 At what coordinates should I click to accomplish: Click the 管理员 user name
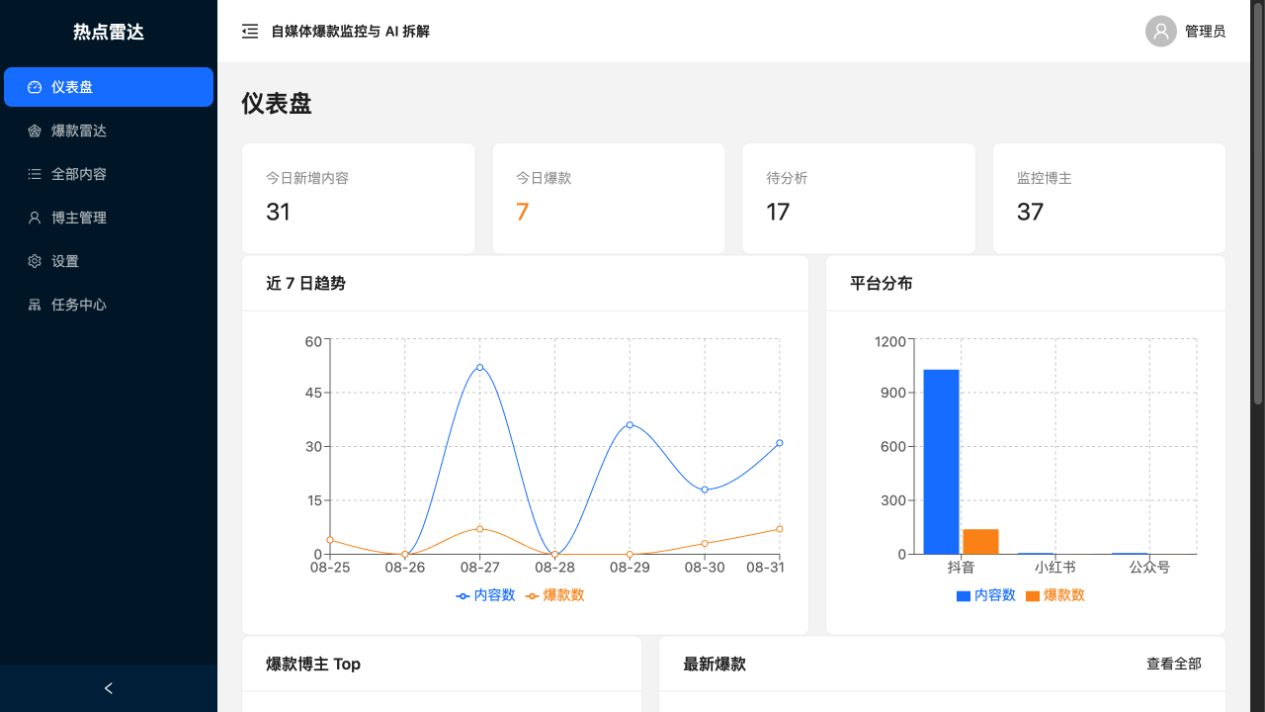pos(1205,31)
